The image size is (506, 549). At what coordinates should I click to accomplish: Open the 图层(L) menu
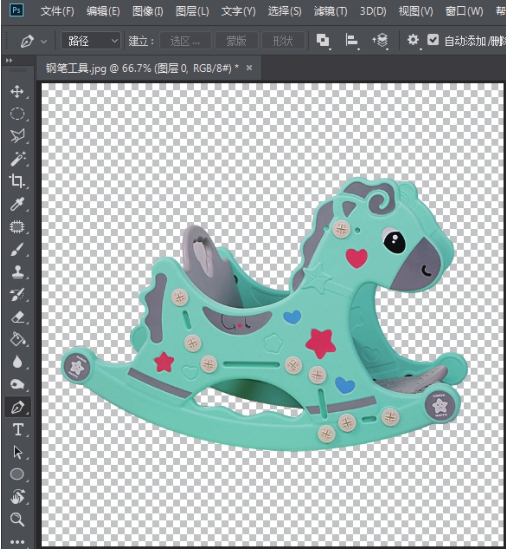[x=192, y=12]
